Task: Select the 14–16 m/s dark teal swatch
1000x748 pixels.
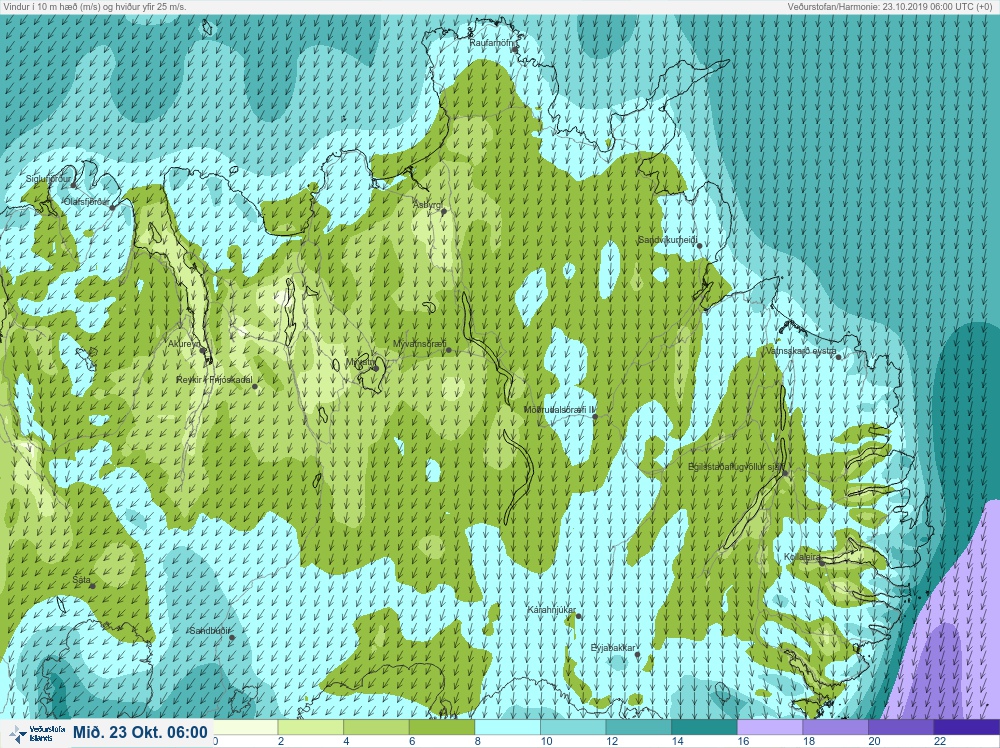Action: [x=705, y=727]
